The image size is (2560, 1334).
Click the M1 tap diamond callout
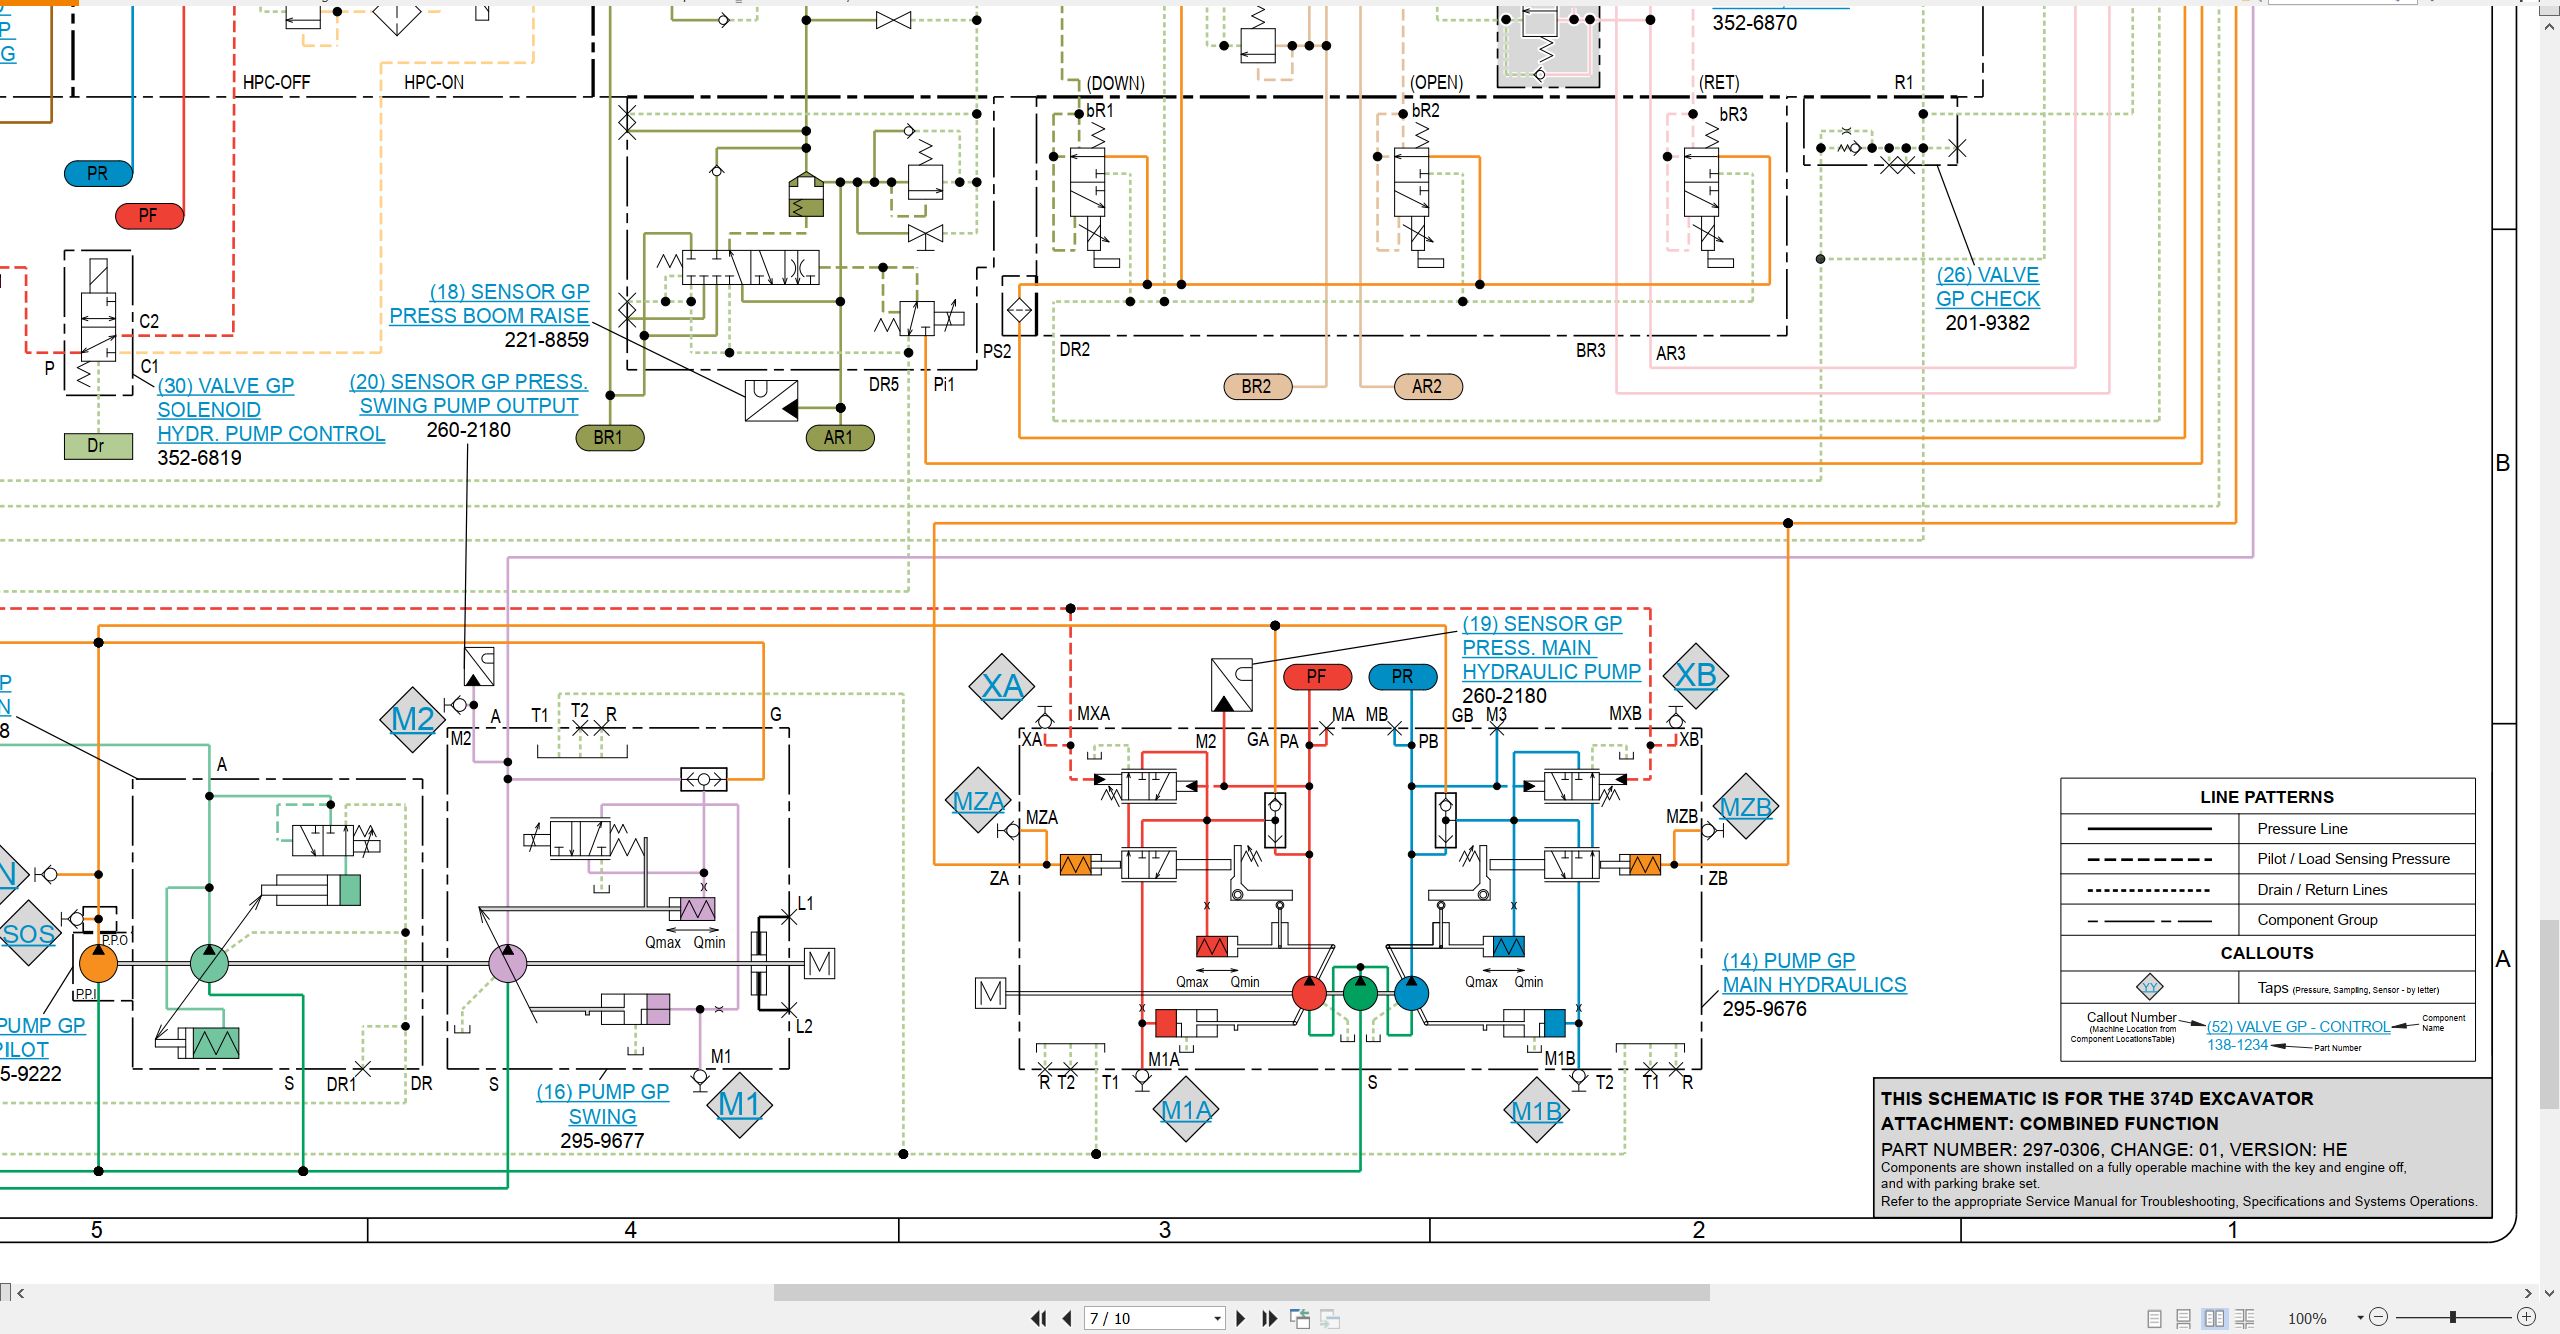741,1105
